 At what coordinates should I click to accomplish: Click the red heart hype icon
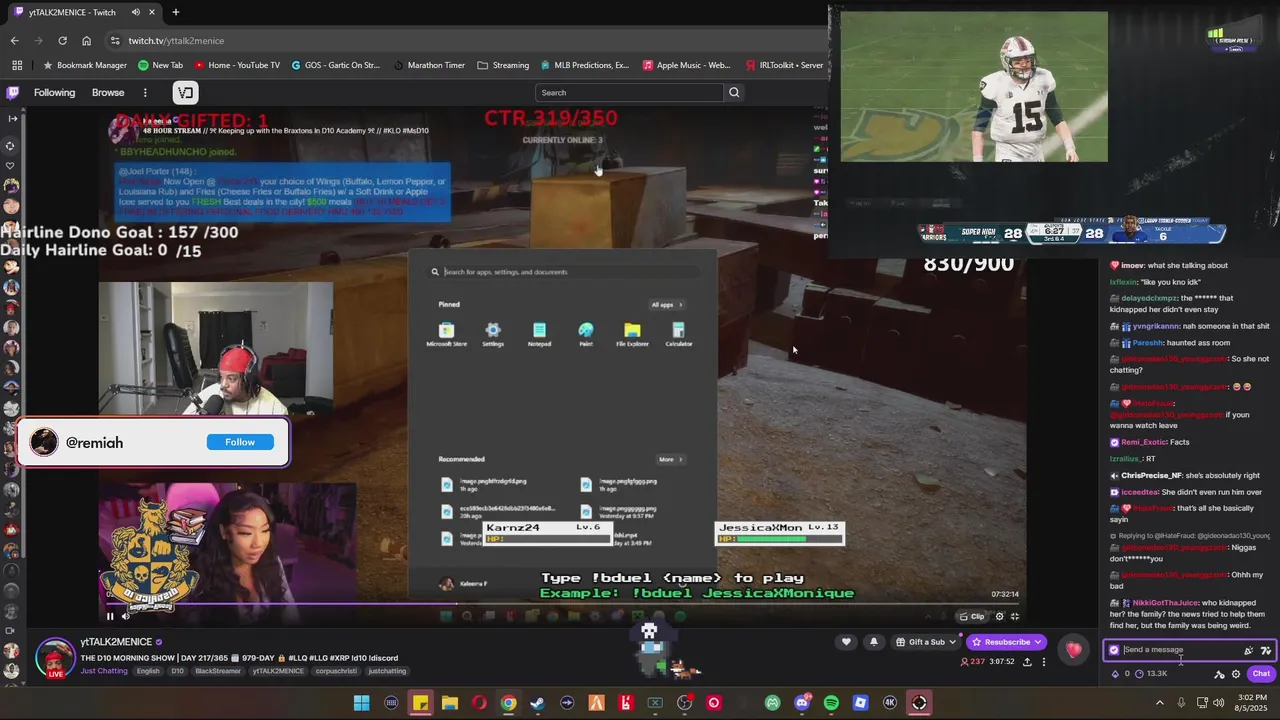[x=1073, y=650]
